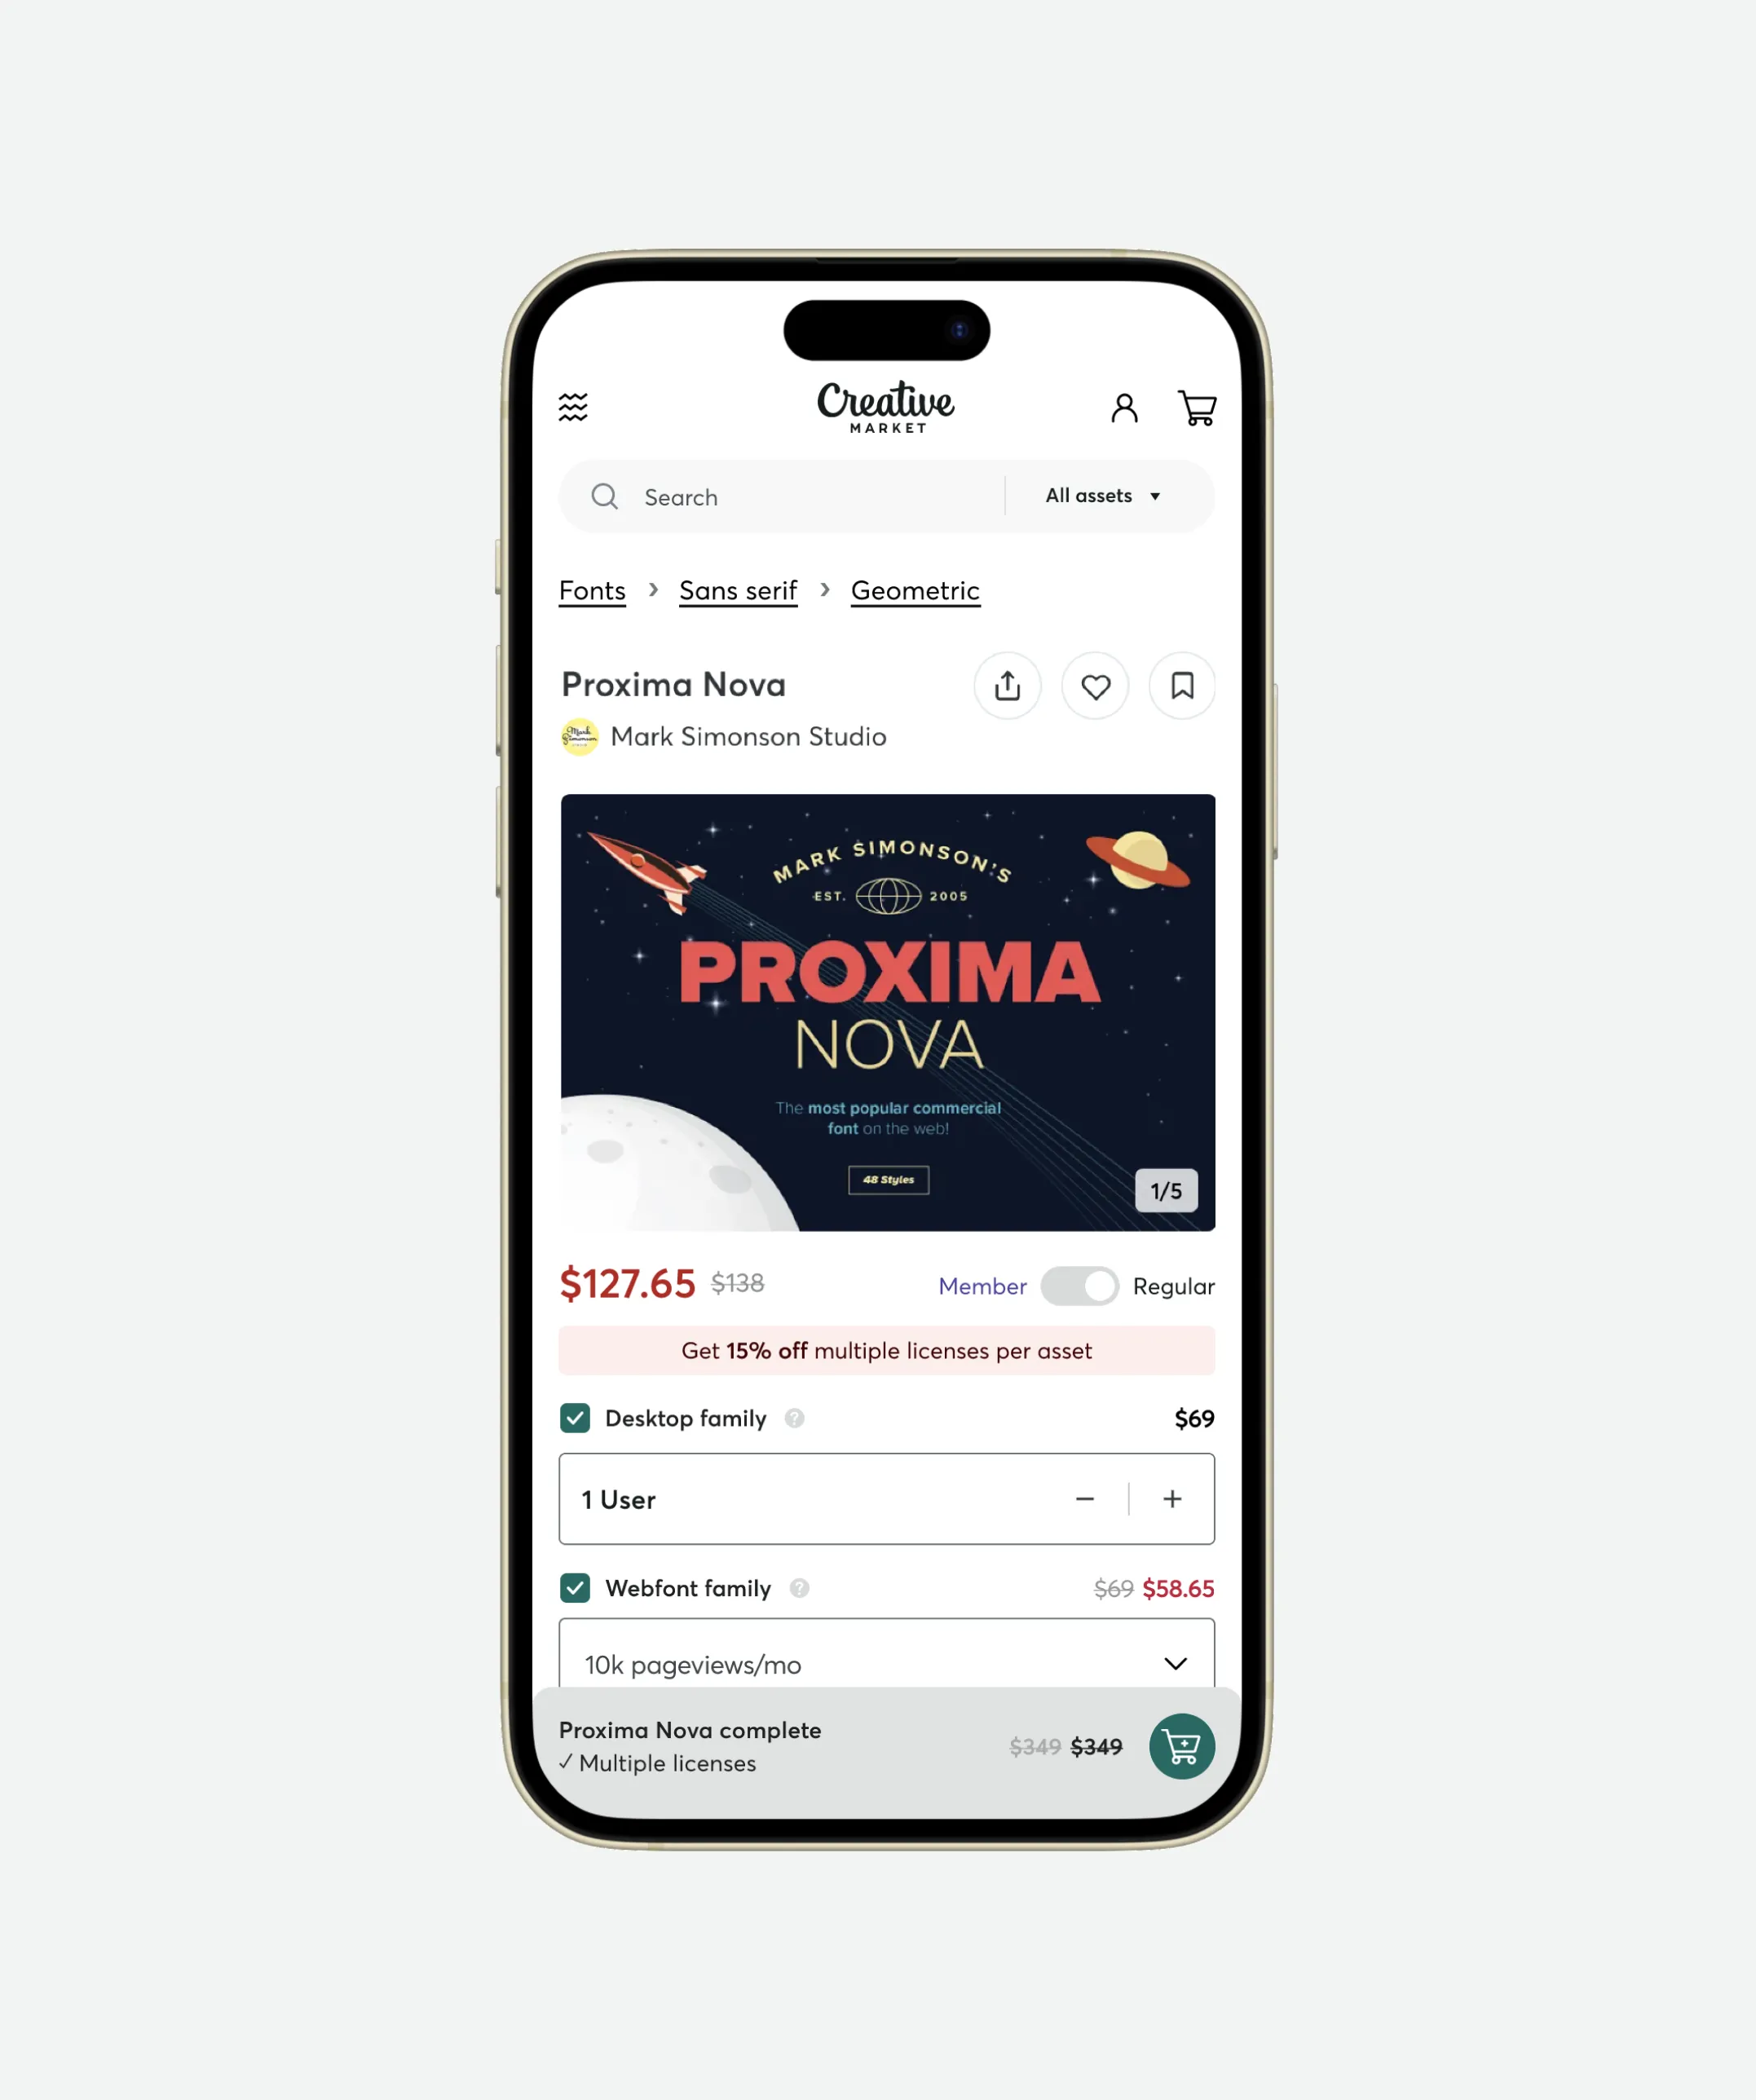Click the share icon for Proxima Nova
This screenshot has width=1756, height=2100.
[1008, 686]
